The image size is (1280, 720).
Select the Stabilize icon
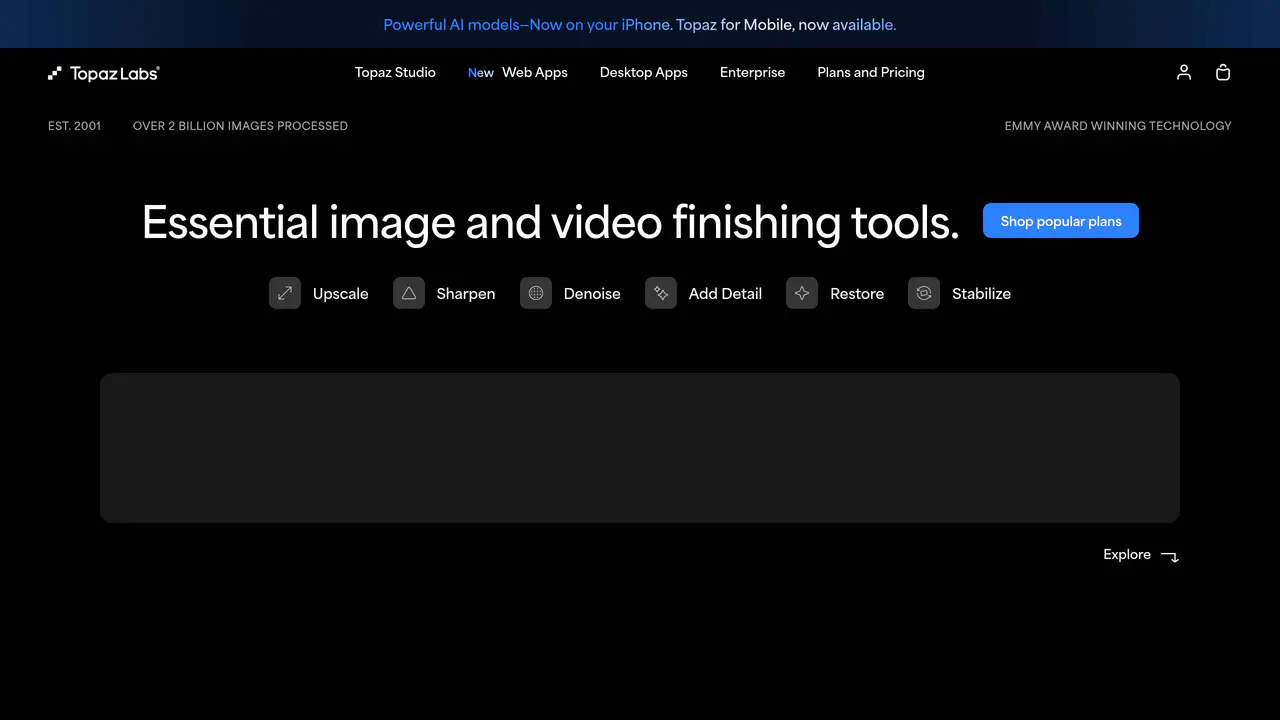(924, 293)
